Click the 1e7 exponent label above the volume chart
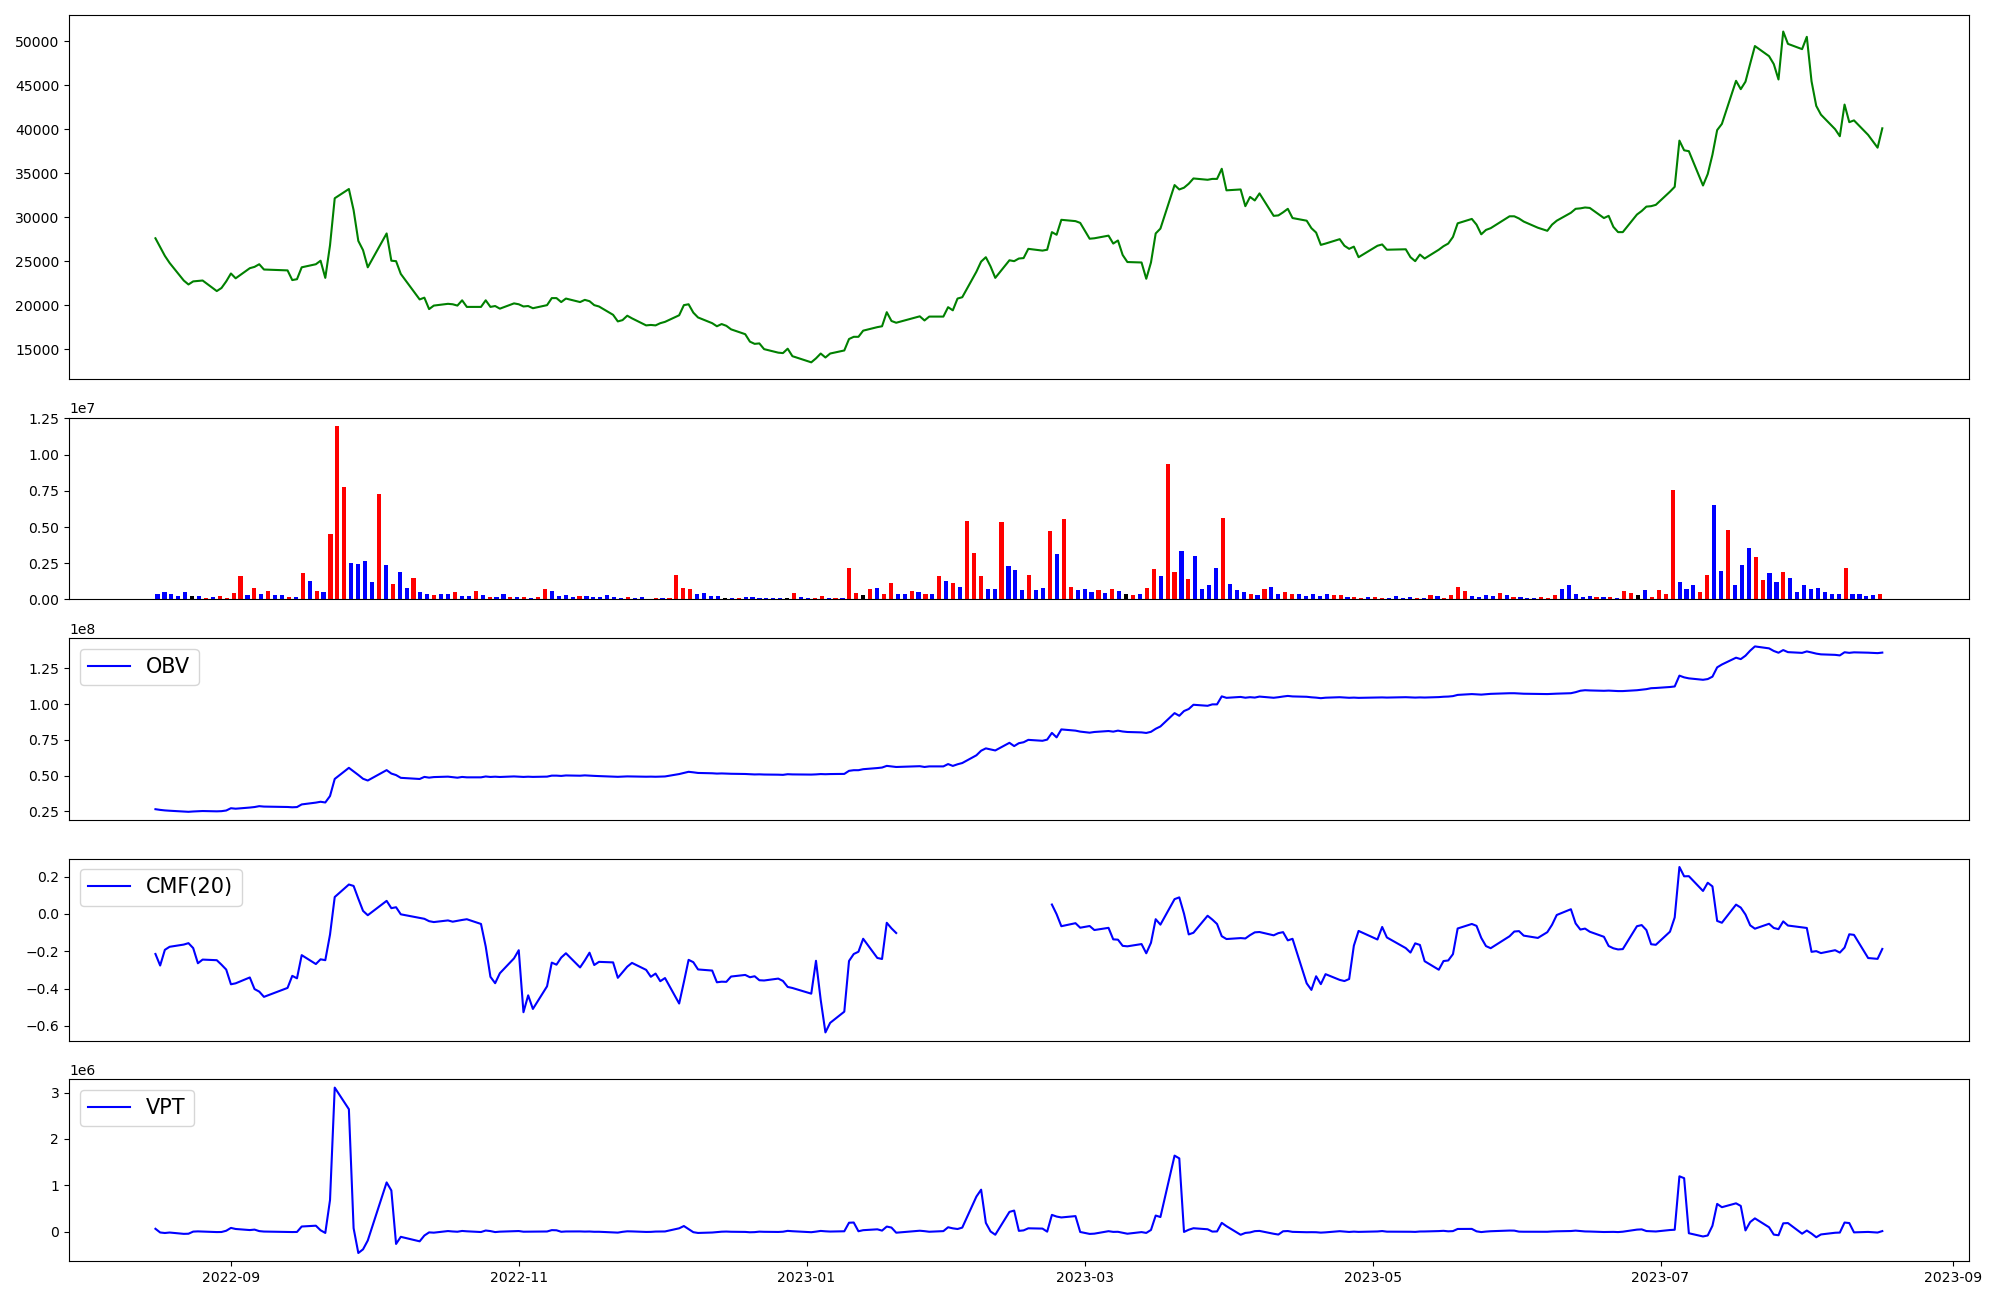The height and width of the screenshot is (1300, 2000). (x=82, y=409)
